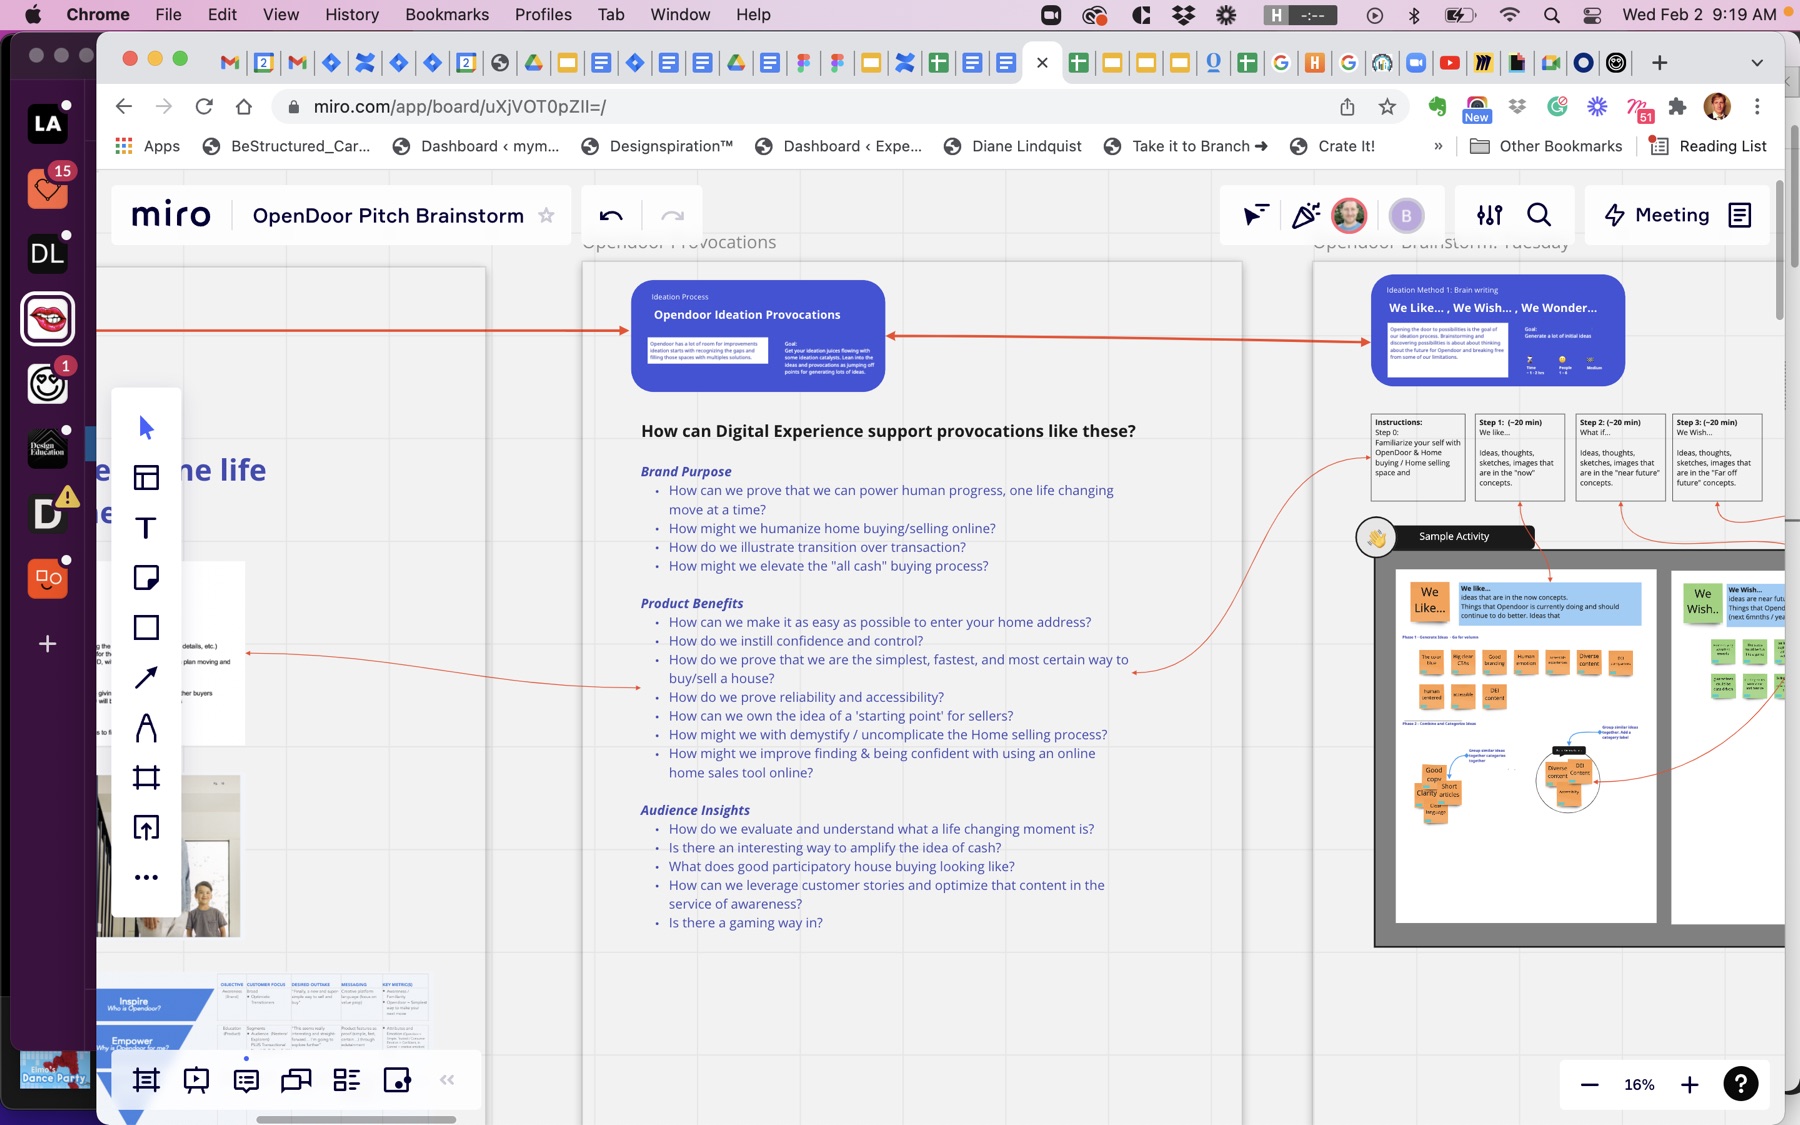Star the OpenDoor Pitch Brainstorm board
Screen dimensions: 1800x1125
(x=546, y=216)
